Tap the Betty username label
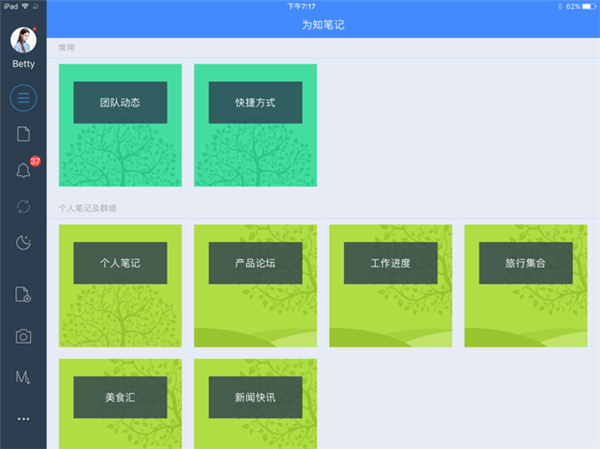 (x=23, y=64)
